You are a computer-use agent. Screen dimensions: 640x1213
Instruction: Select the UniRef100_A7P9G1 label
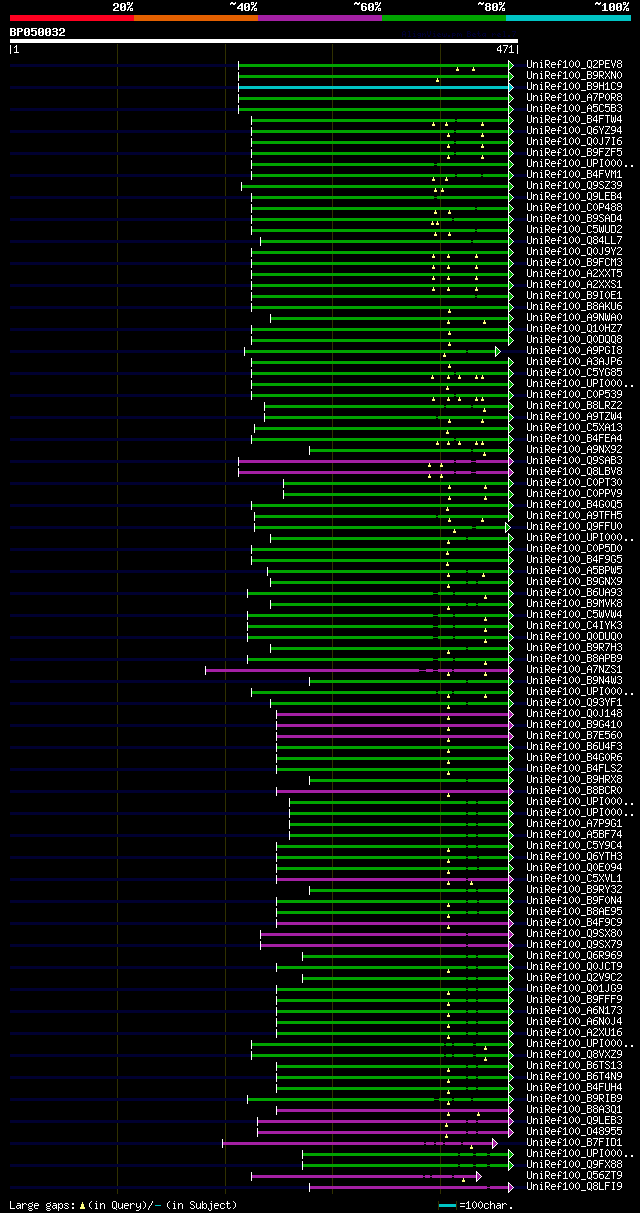pyautogui.click(x=574, y=824)
